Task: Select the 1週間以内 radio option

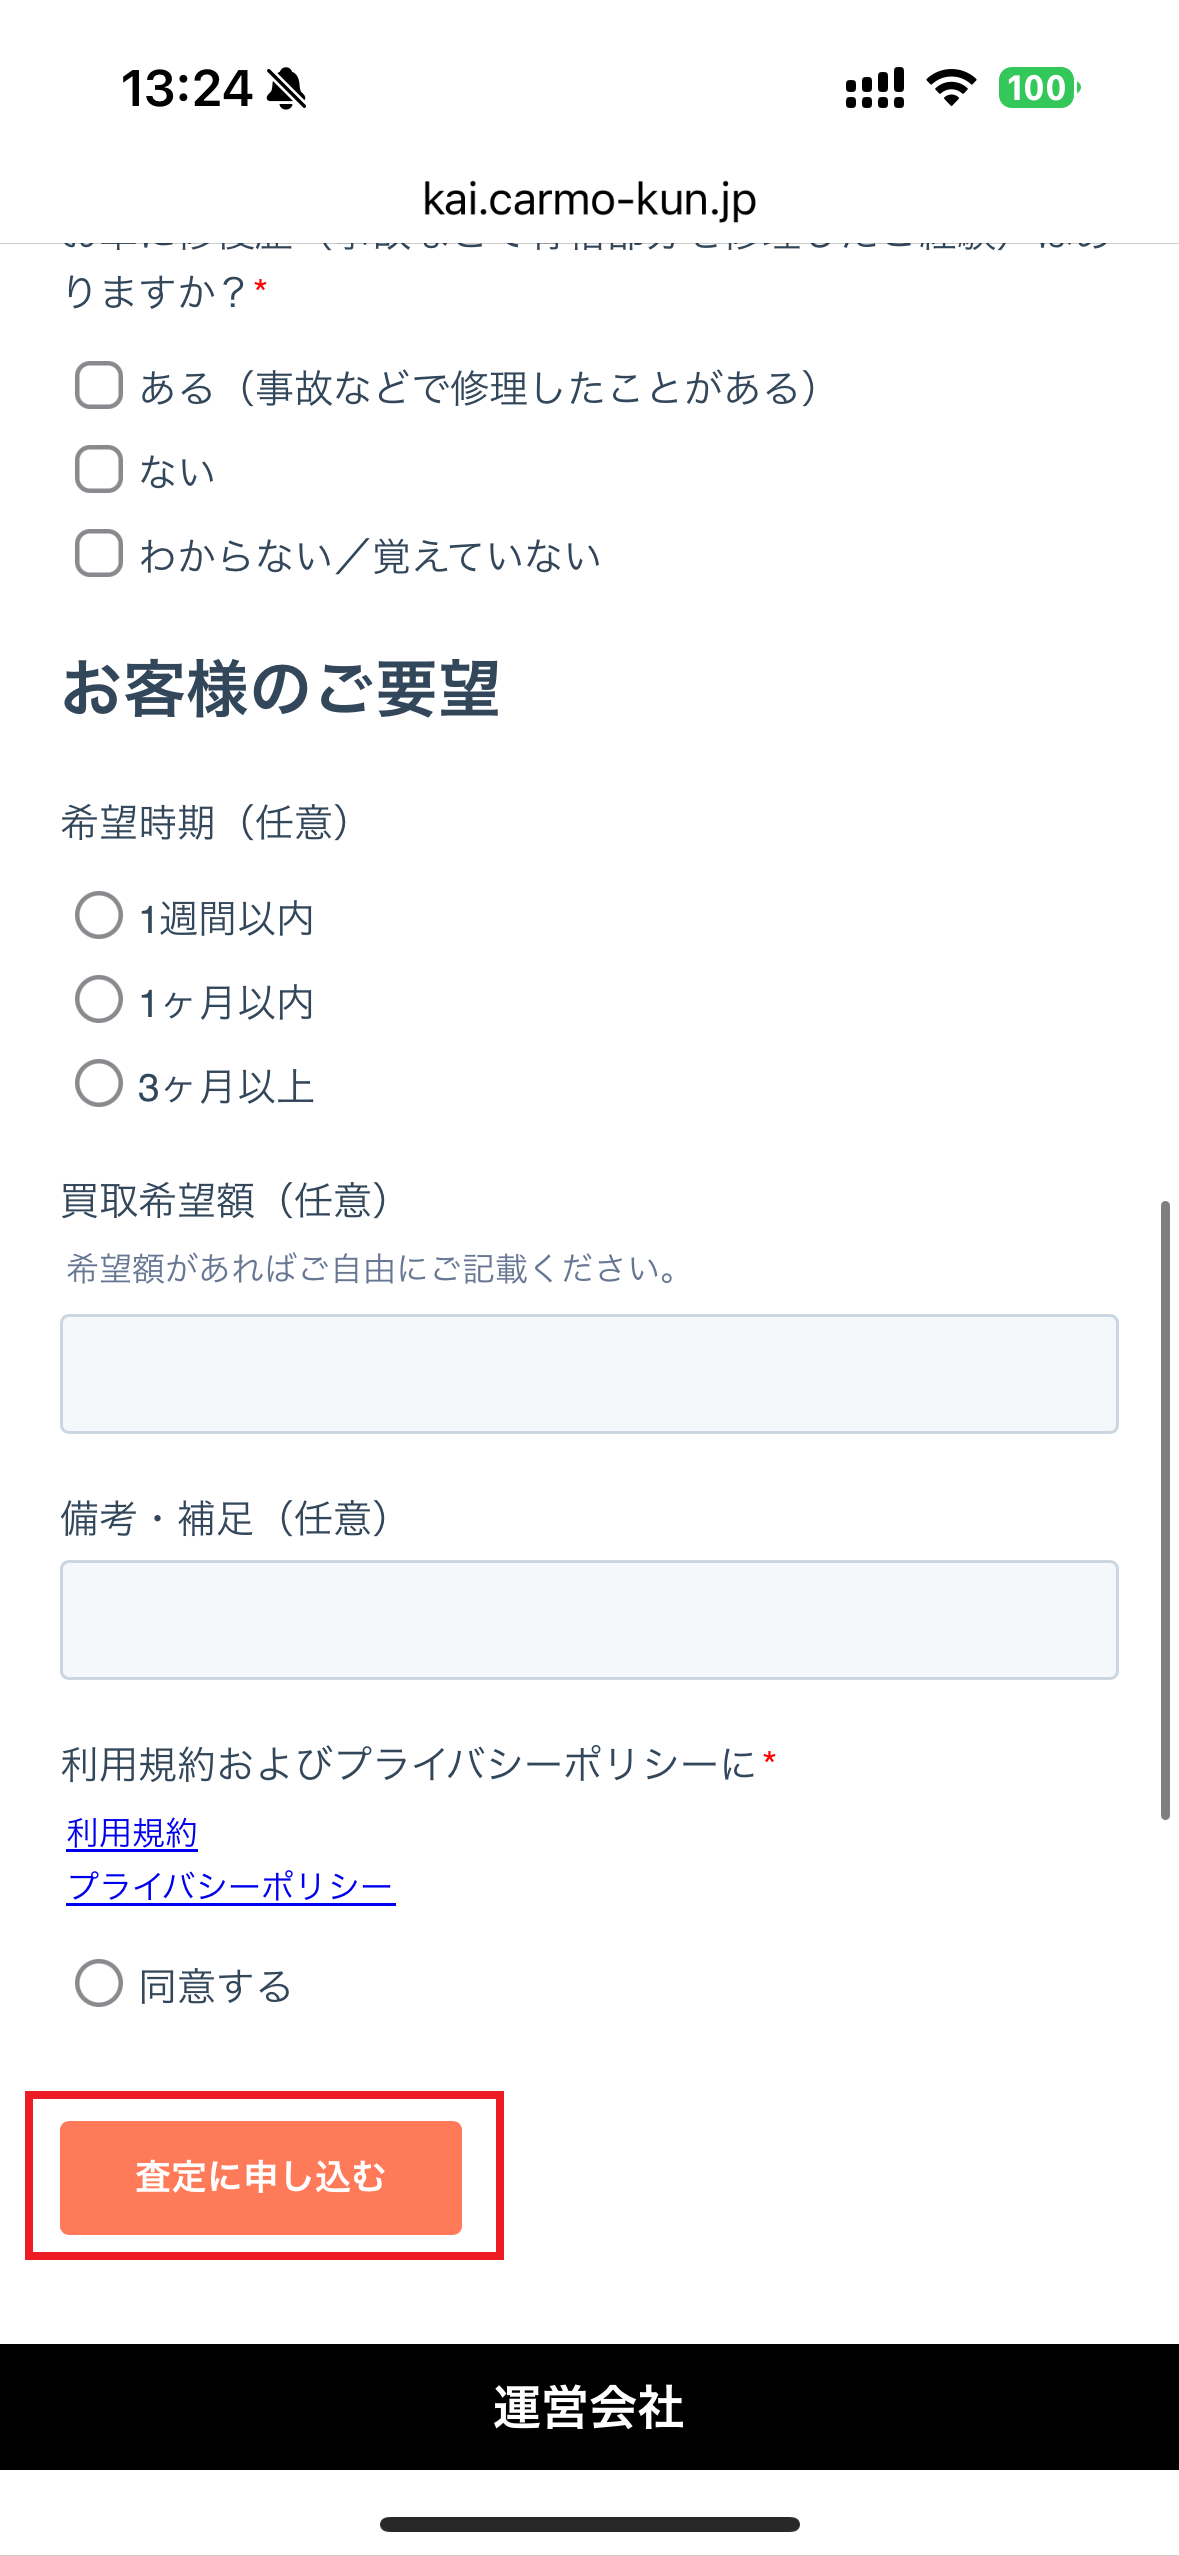Action: pyautogui.click(x=99, y=916)
